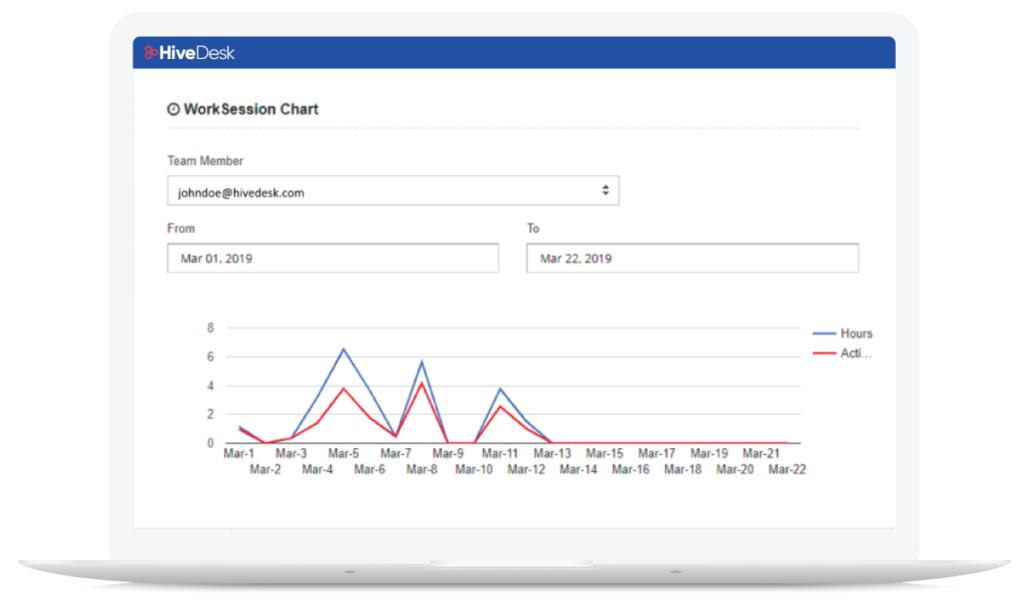Toggle the Acti... series in legend

tap(856, 354)
